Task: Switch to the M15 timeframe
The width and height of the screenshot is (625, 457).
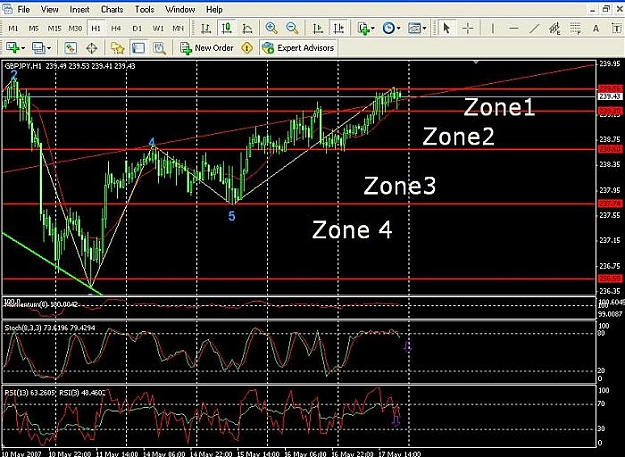Action: point(55,28)
